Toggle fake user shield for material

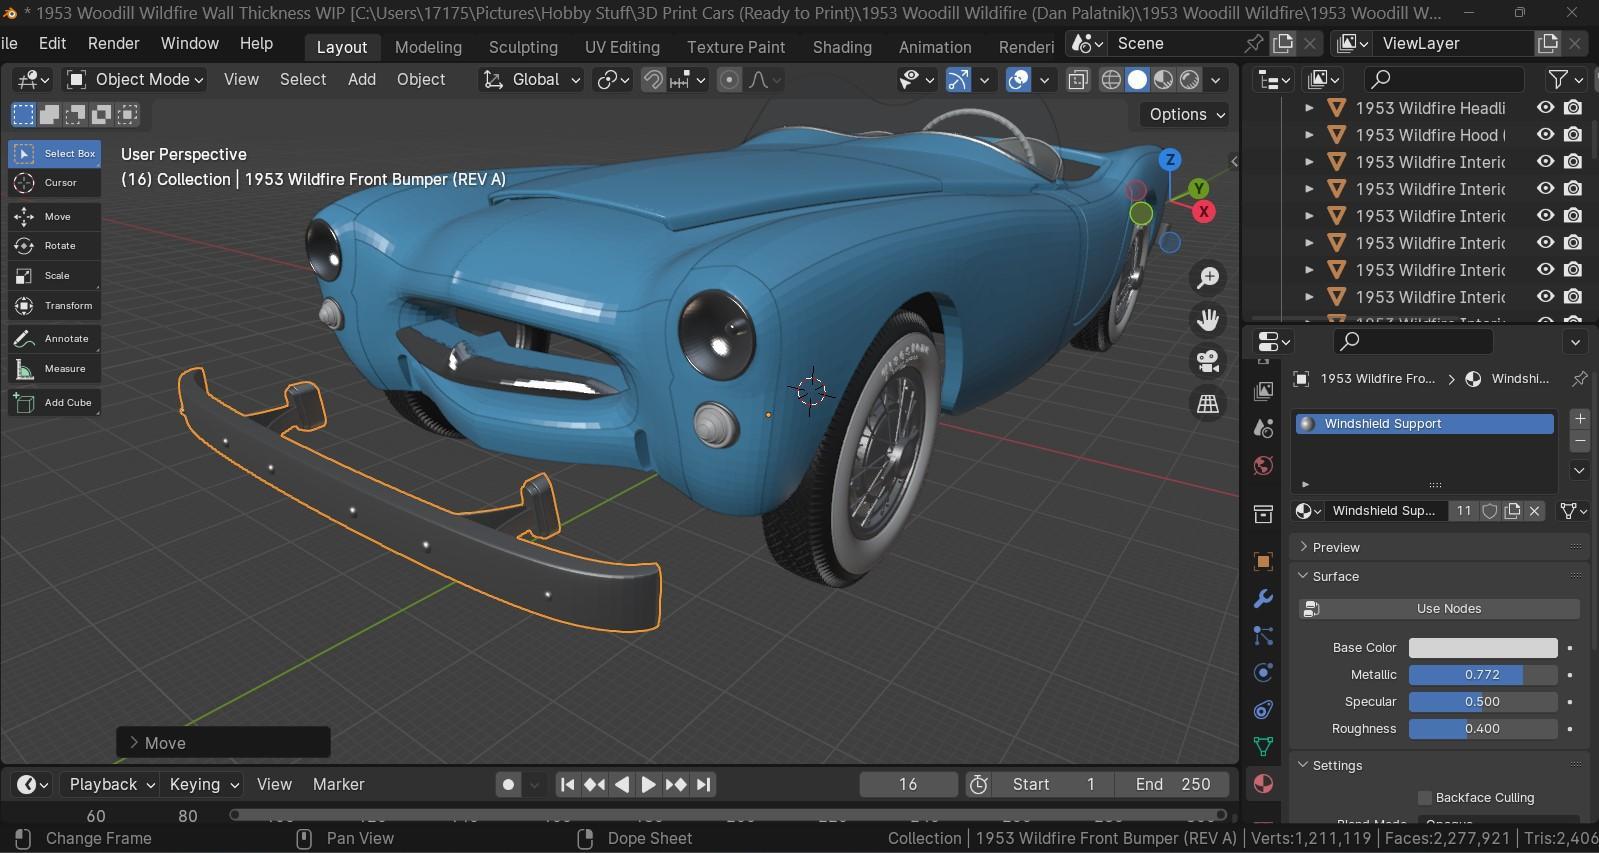click(1489, 511)
